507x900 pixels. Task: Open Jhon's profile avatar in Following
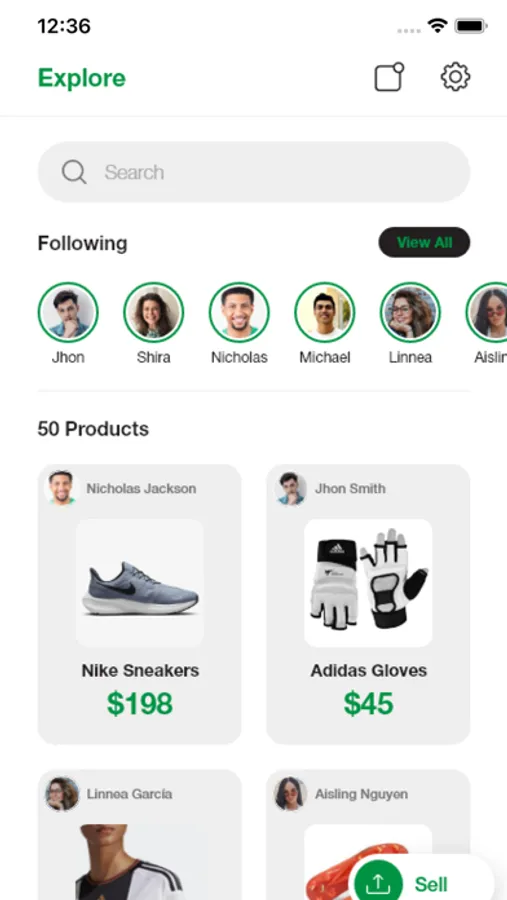tap(68, 312)
